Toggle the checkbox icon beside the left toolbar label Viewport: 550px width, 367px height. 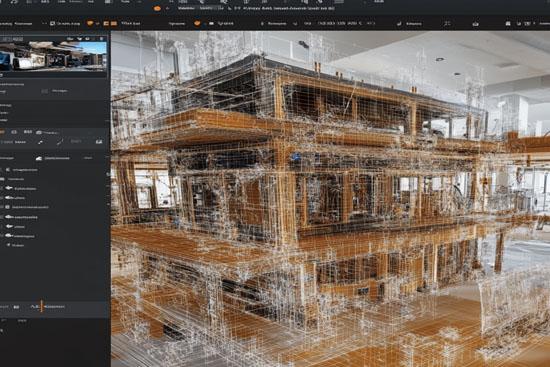click(52, 24)
